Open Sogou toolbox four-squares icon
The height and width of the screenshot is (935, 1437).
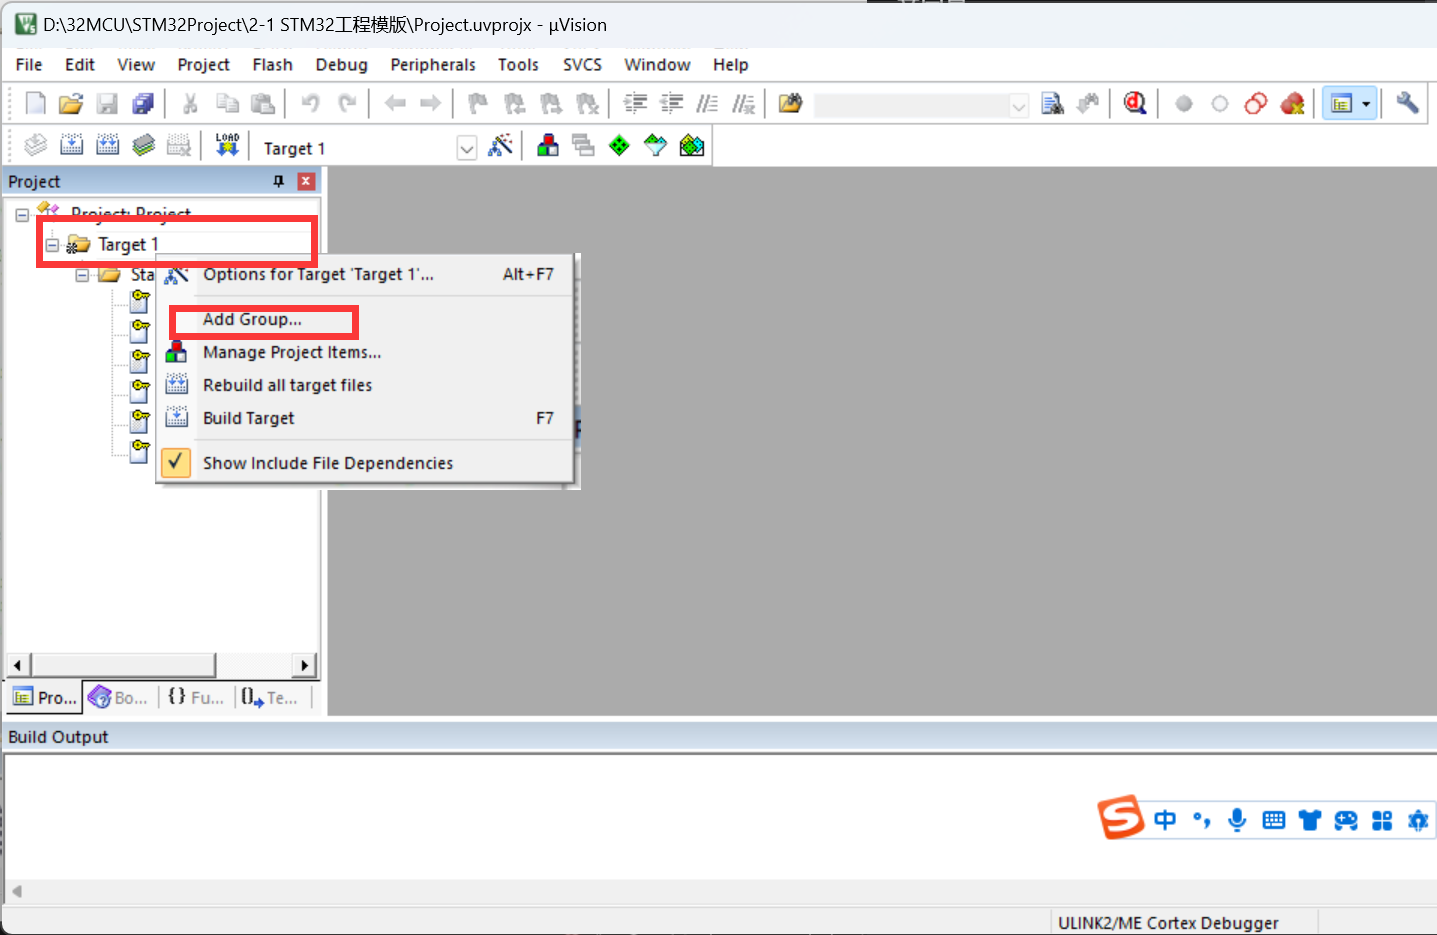(1382, 820)
